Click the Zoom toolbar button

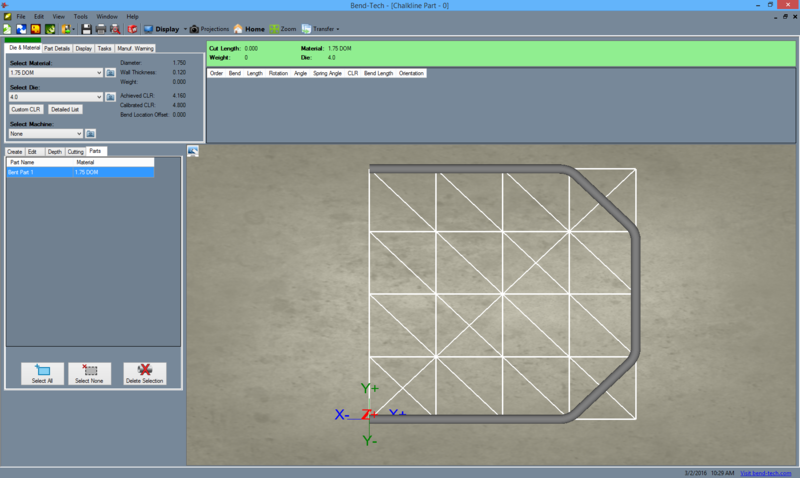[283, 29]
